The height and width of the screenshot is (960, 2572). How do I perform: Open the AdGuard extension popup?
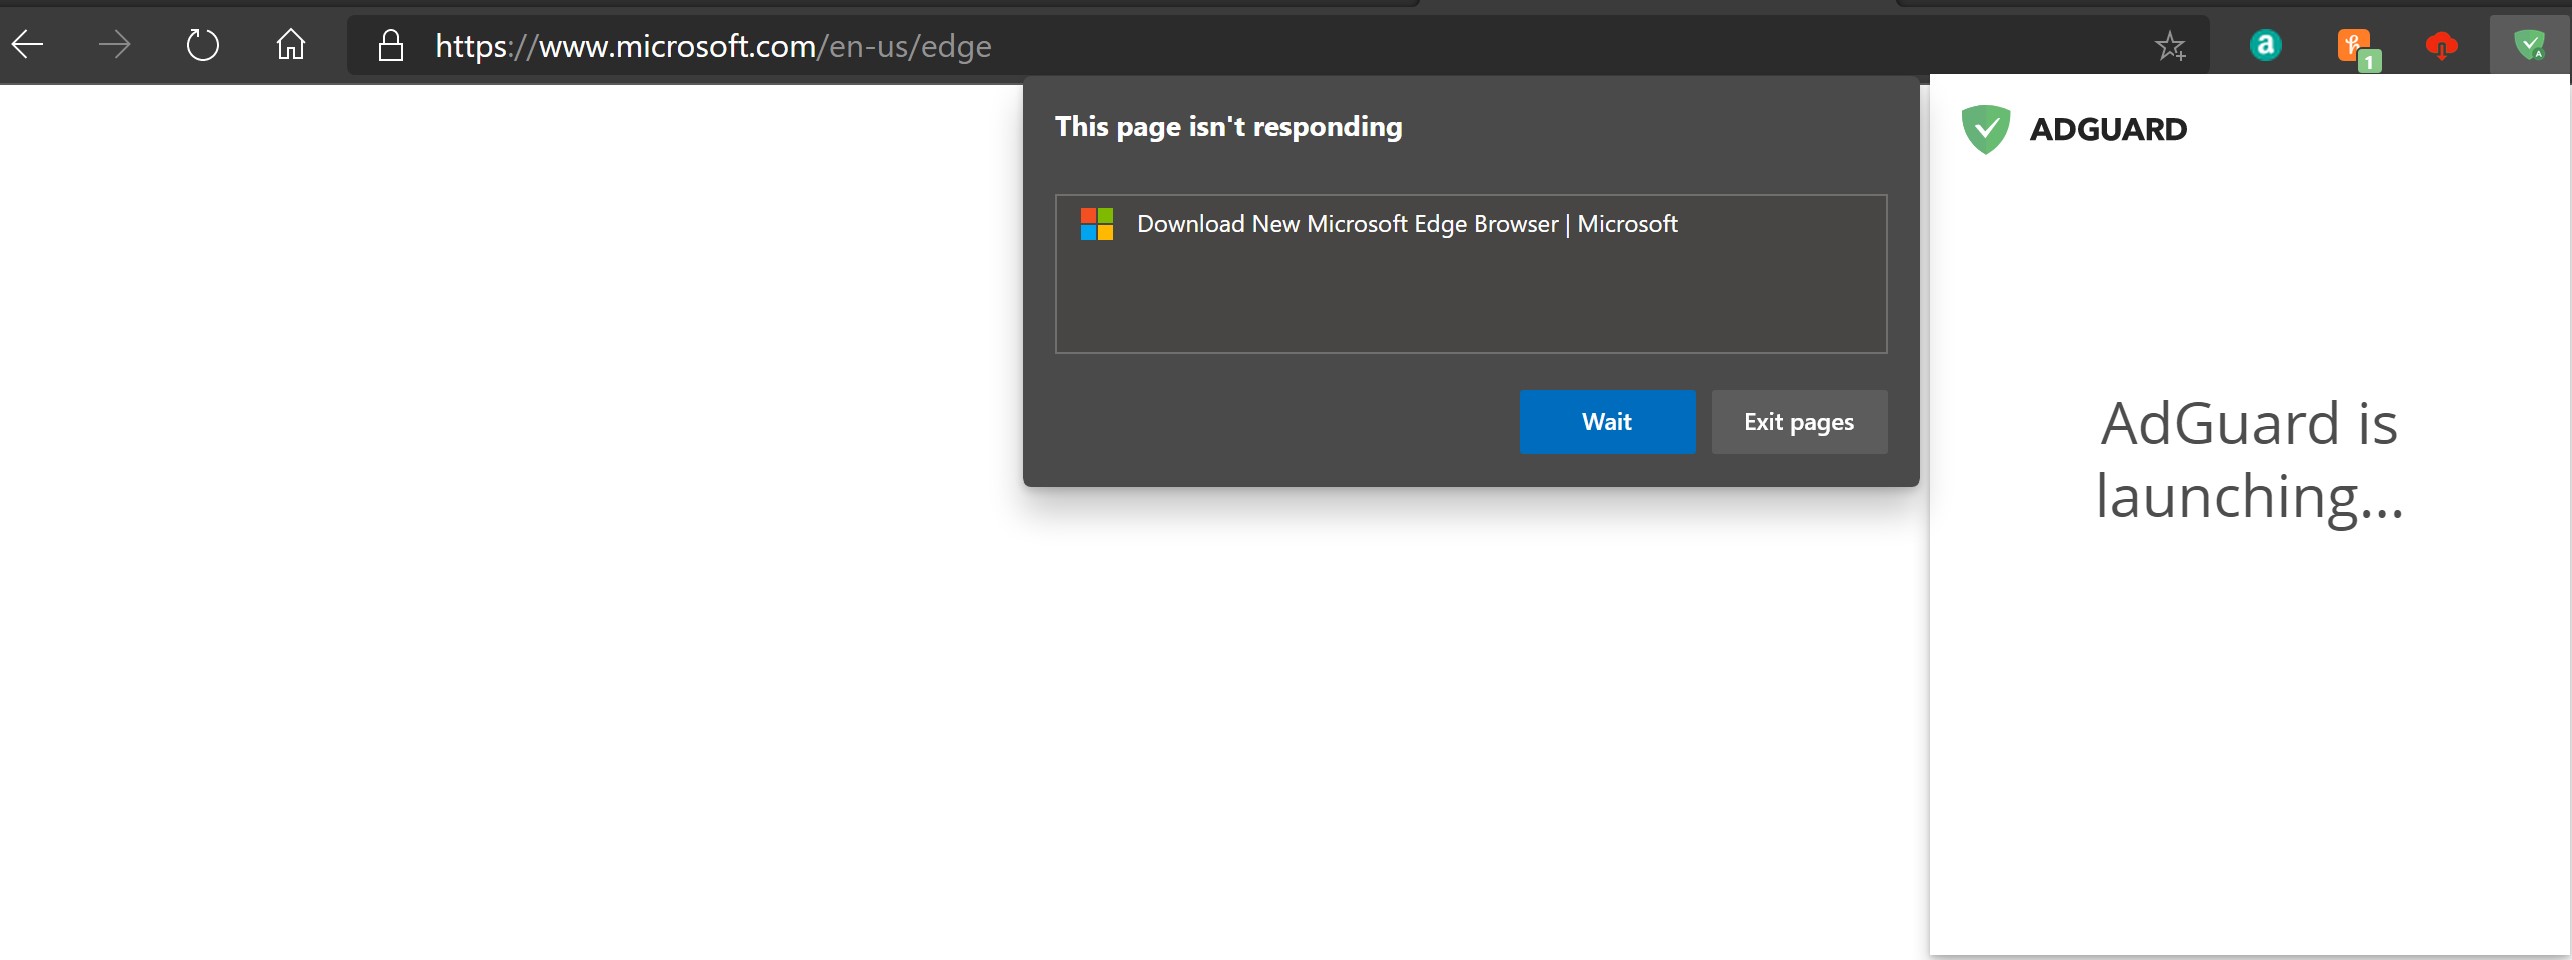pyautogui.click(x=2530, y=45)
